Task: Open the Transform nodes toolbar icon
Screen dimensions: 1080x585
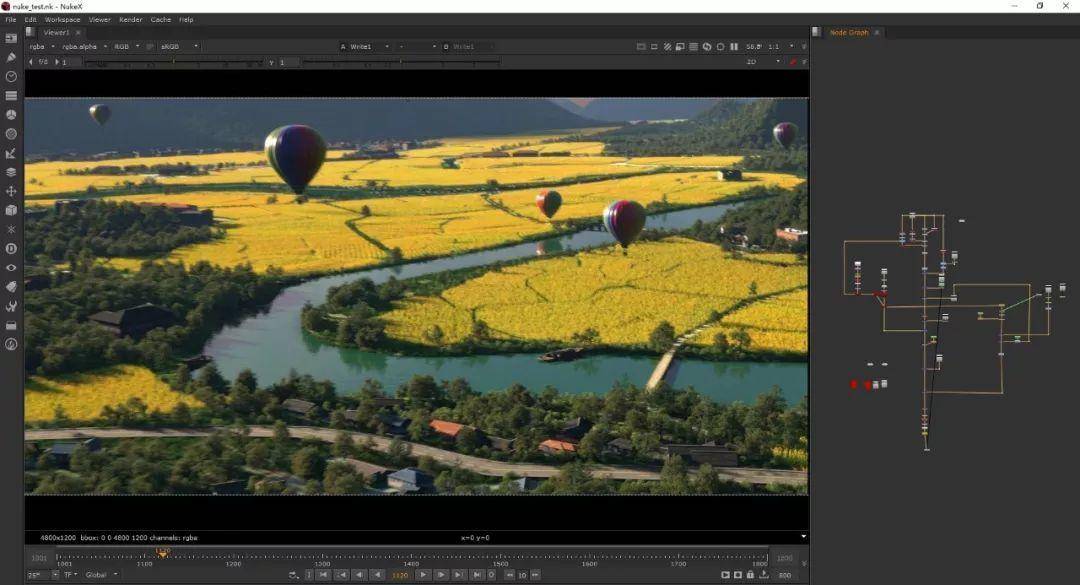Action: [x=11, y=191]
